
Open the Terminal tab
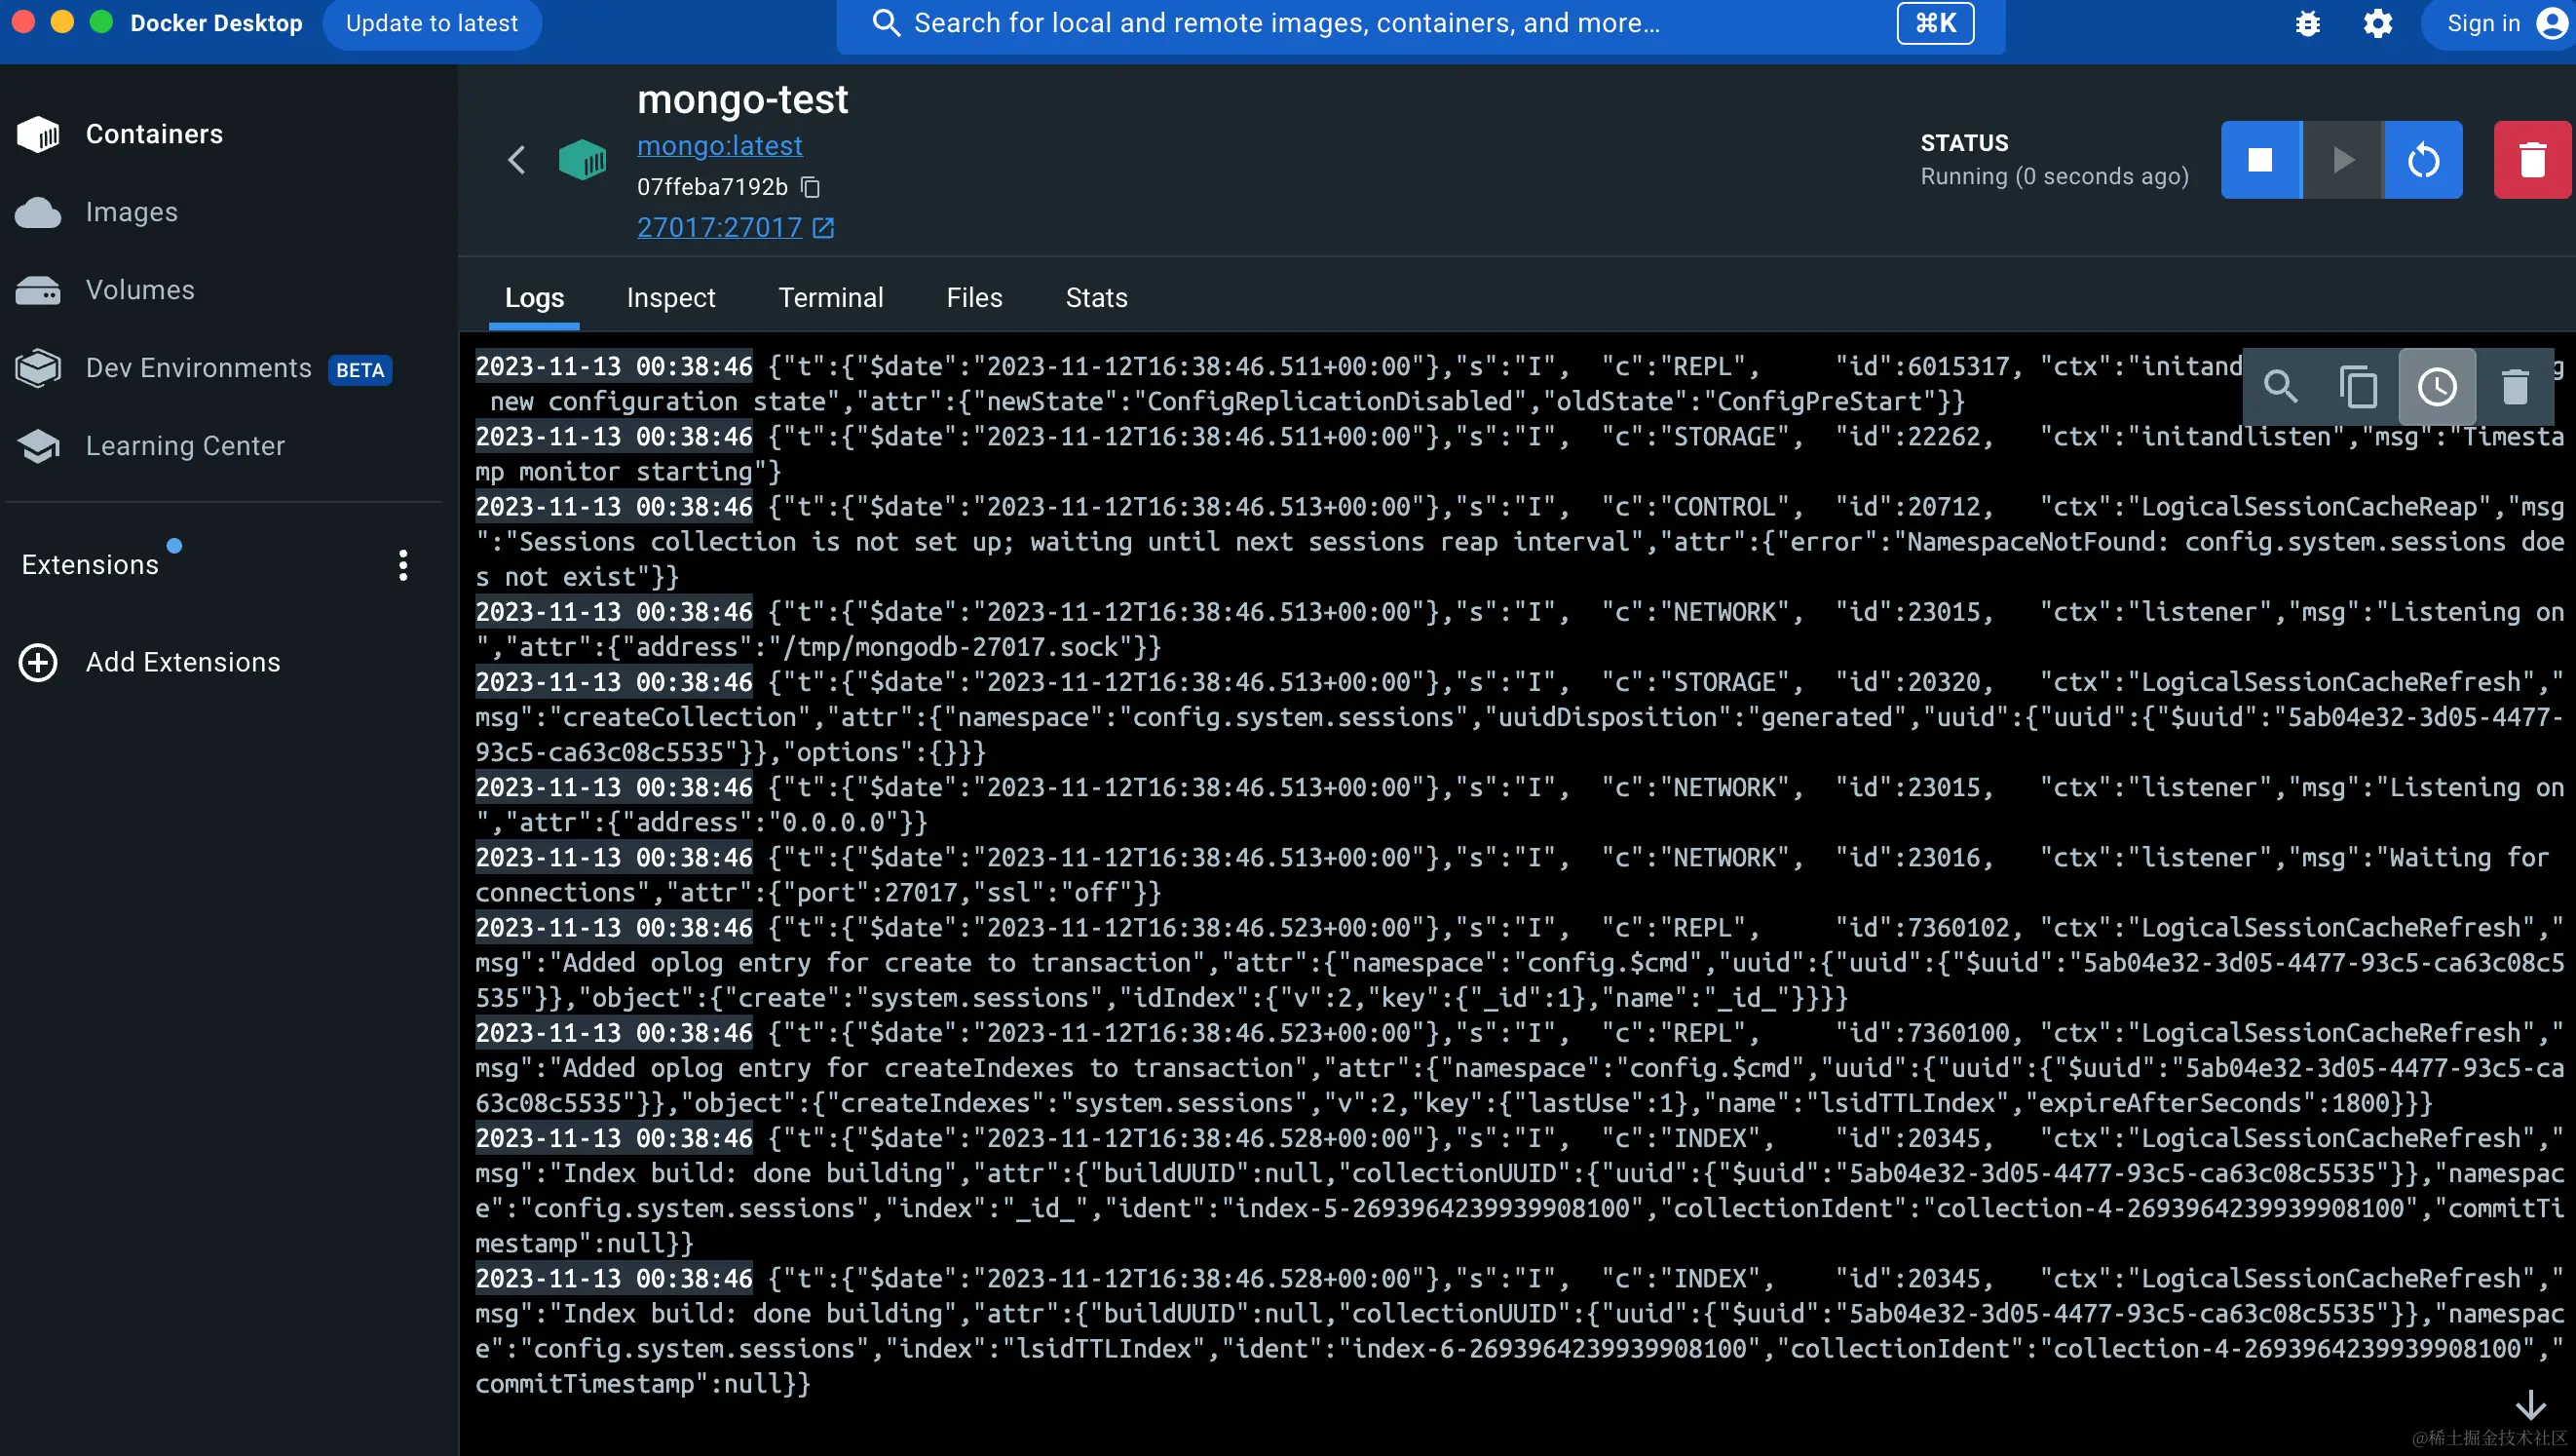coord(830,298)
